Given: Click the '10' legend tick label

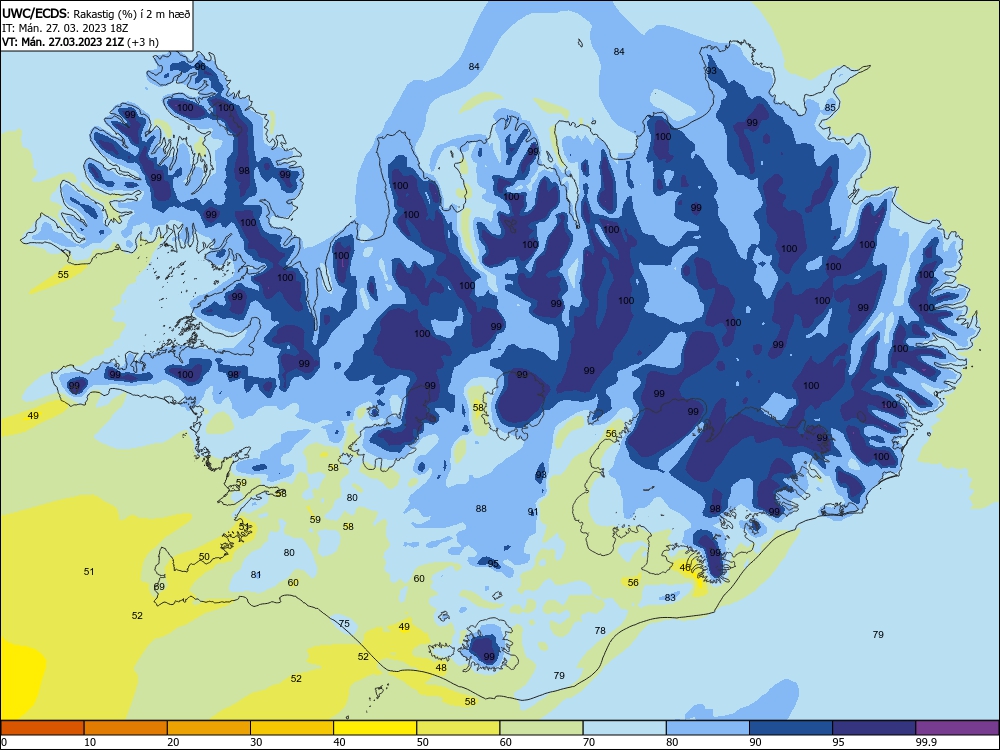Looking at the screenshot, I should pyautogui.click(x=90, y=742).
